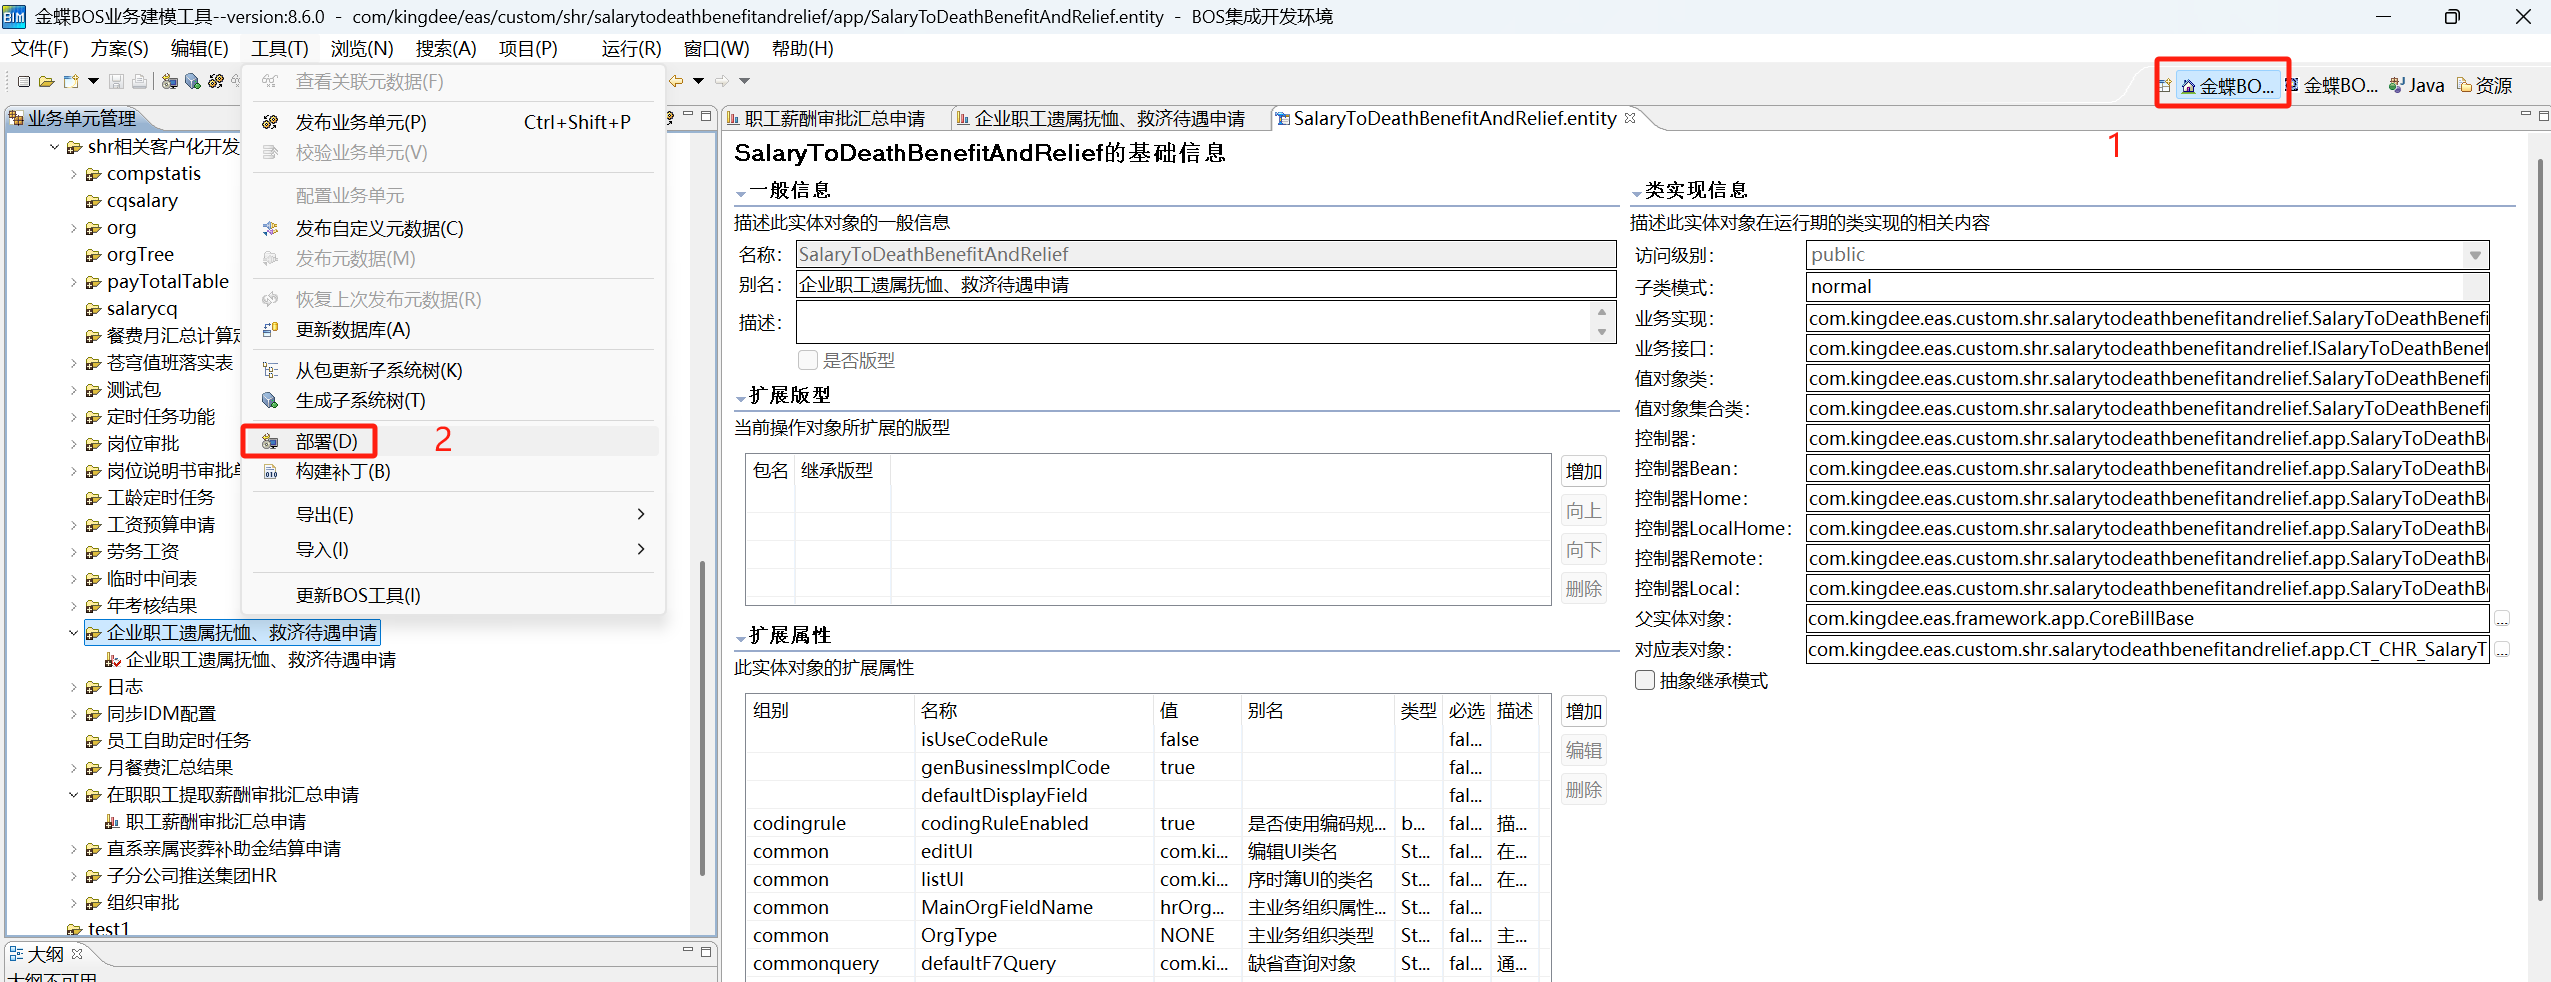Image resolution: width=2551 pixels, height=982 pixels.
Task: Click the open folder toolbar icon
Action: pos(47,81)
